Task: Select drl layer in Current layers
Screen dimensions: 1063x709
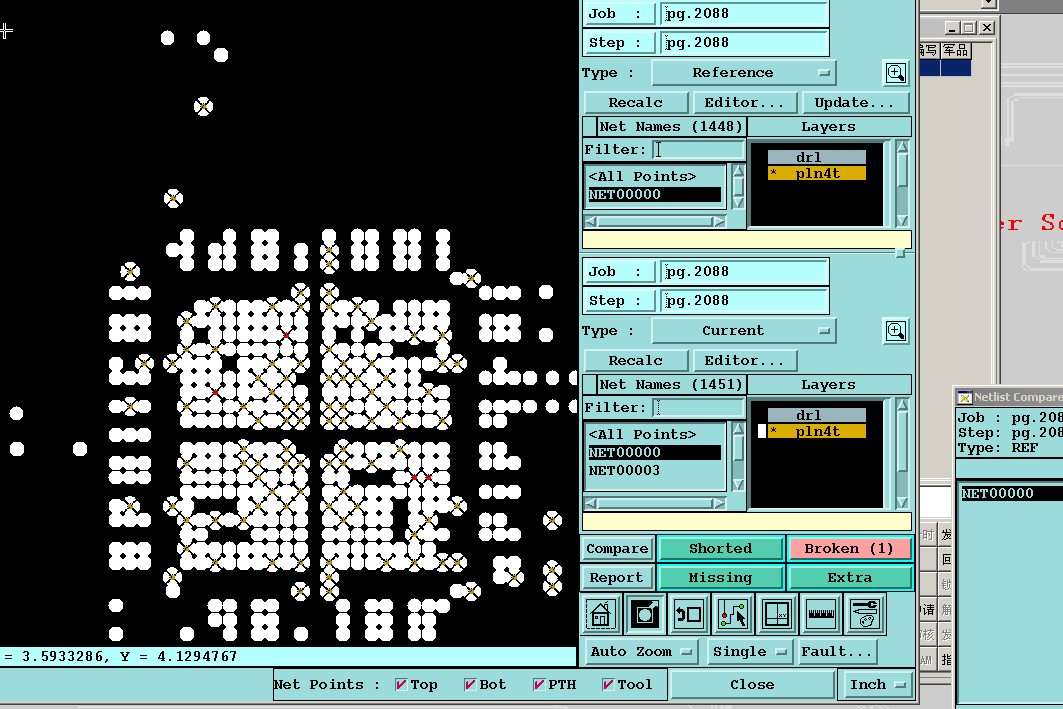Action: [816, 416]
